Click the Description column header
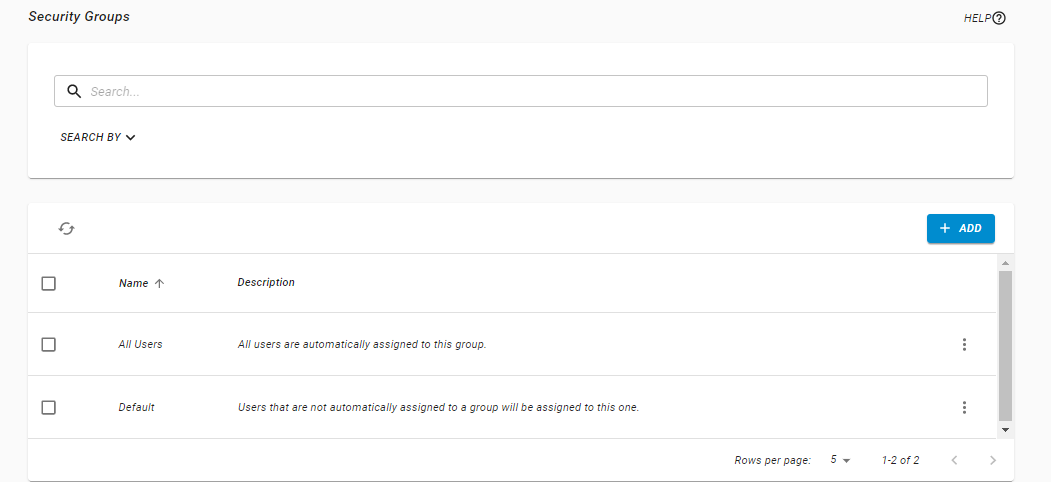This screenshot has width=1051, height=482. tap(266, 283)
